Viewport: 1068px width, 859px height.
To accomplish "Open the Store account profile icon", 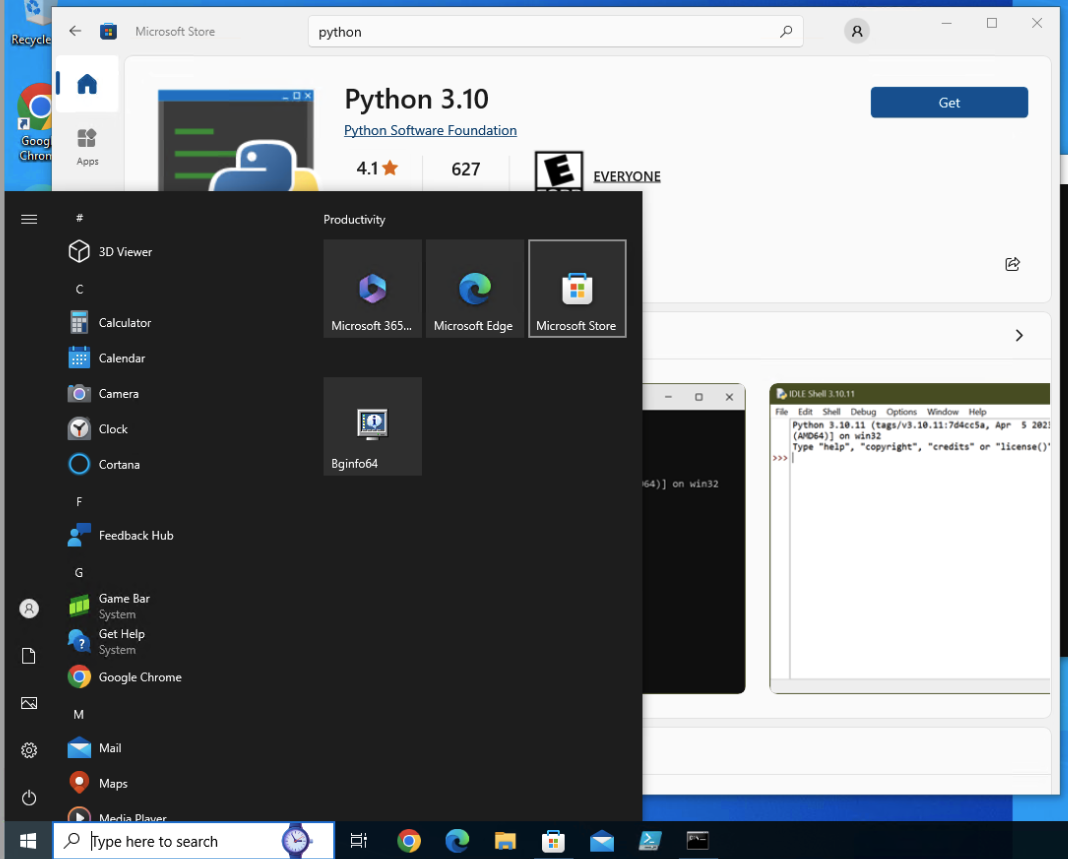I will [856, 31].
